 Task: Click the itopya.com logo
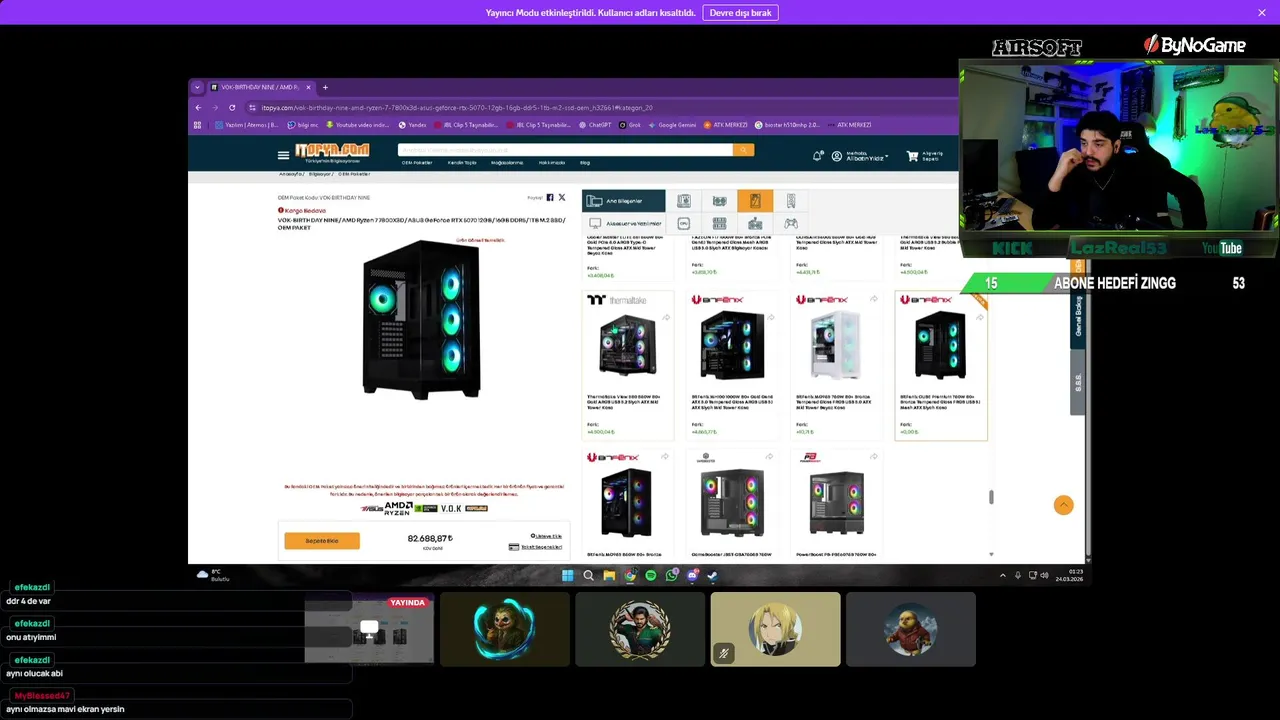click(x=332, y=152)
